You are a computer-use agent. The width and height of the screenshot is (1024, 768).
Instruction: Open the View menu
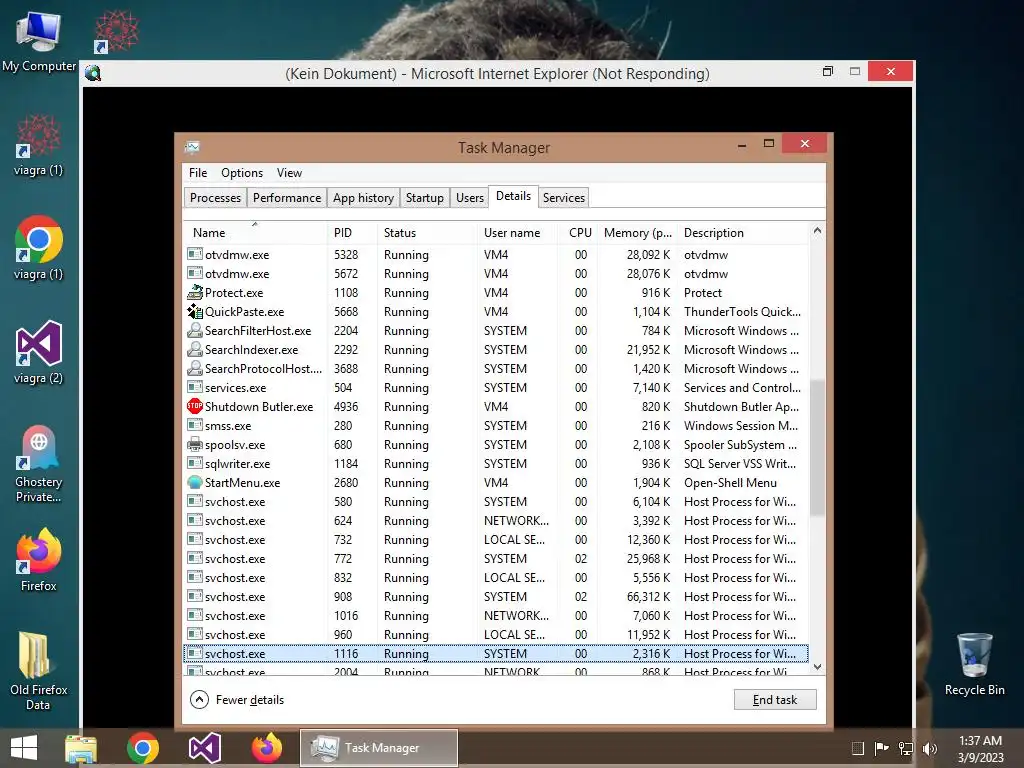click(289, 172)
